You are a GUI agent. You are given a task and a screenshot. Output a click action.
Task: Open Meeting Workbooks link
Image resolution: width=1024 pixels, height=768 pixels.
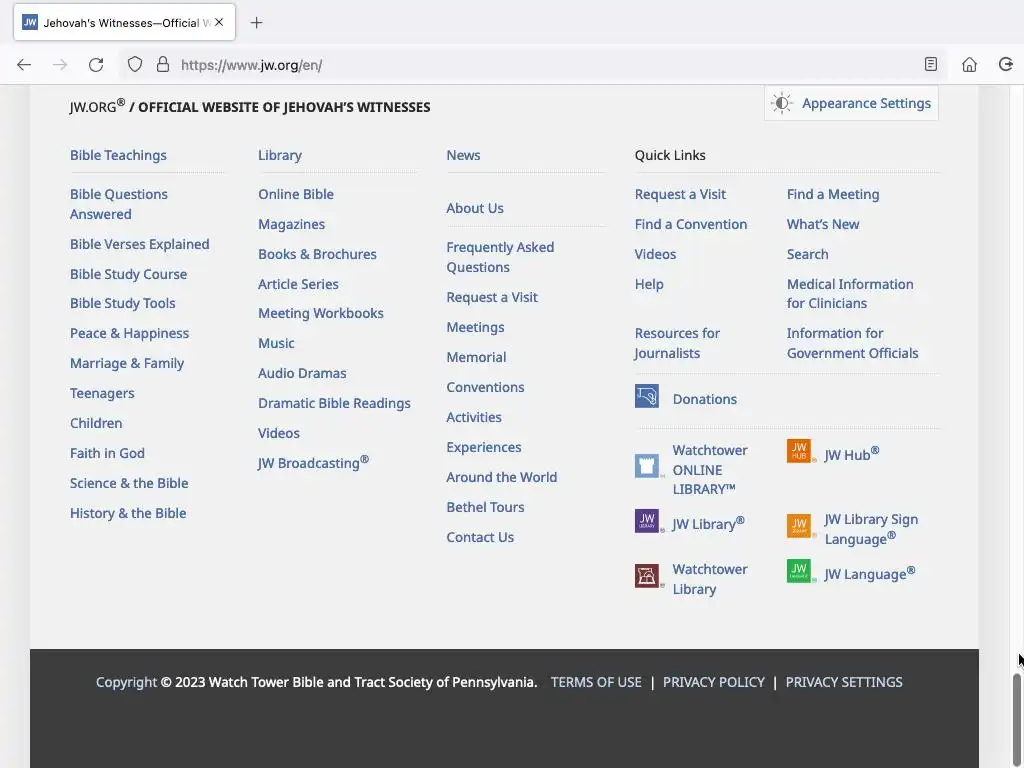click(321, 313)
